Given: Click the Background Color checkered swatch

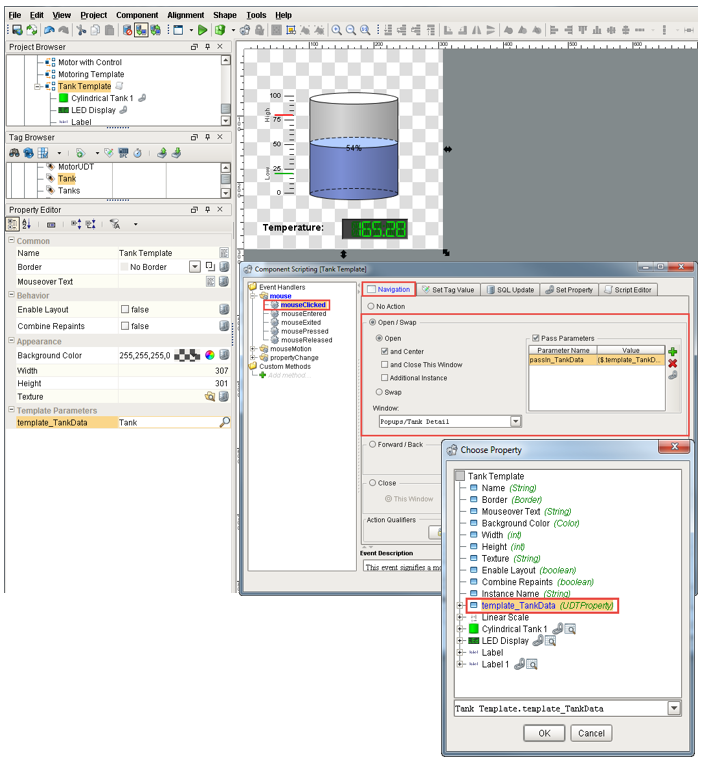Looking at the screenshot, I should tap(187, 355).
